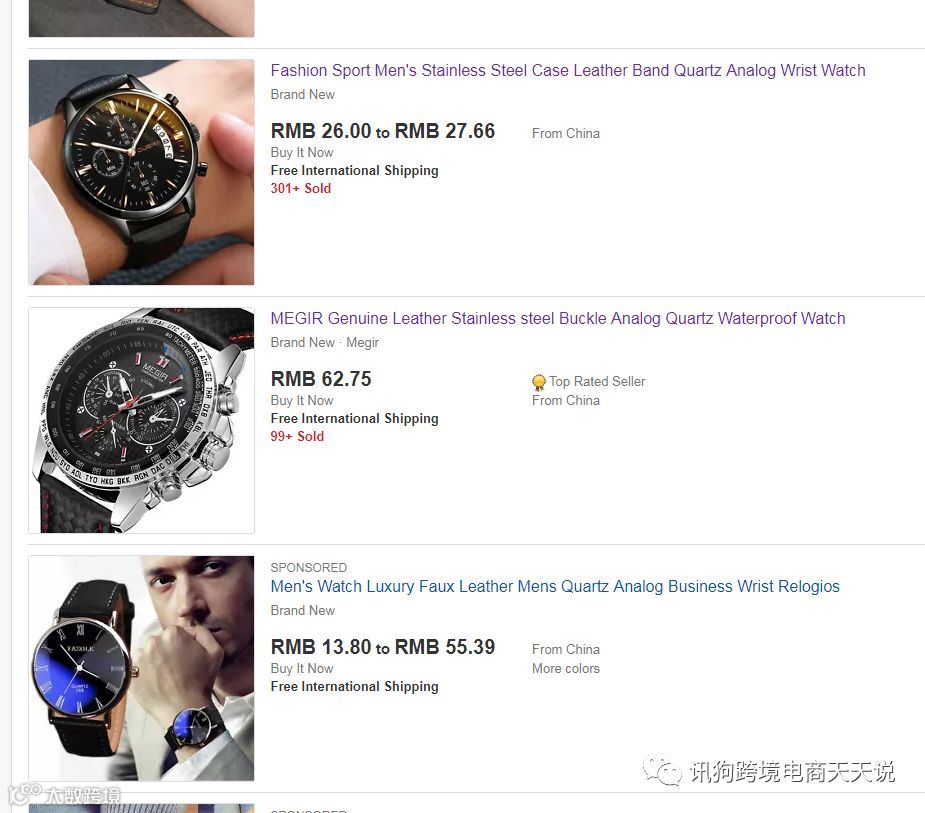Viewport: 925px width, 813px height.
Task: Open the MEGIR Genuine Leather Waterproof Watch listing
Action: pyautogui.click(x=557, y=319)
